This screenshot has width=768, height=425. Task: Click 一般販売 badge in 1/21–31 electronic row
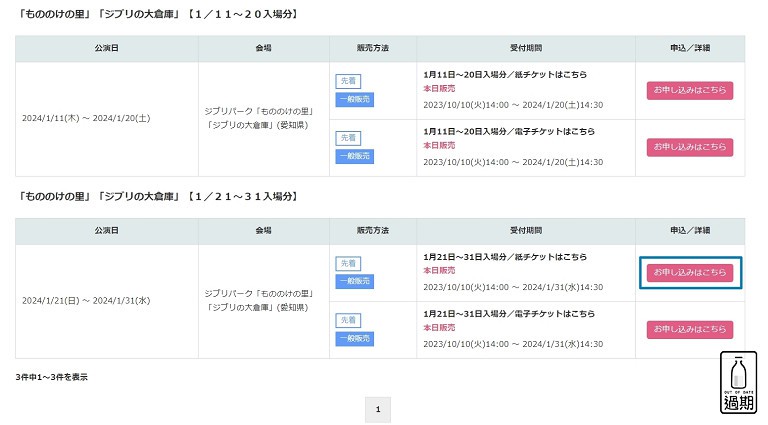click(355, 339)
